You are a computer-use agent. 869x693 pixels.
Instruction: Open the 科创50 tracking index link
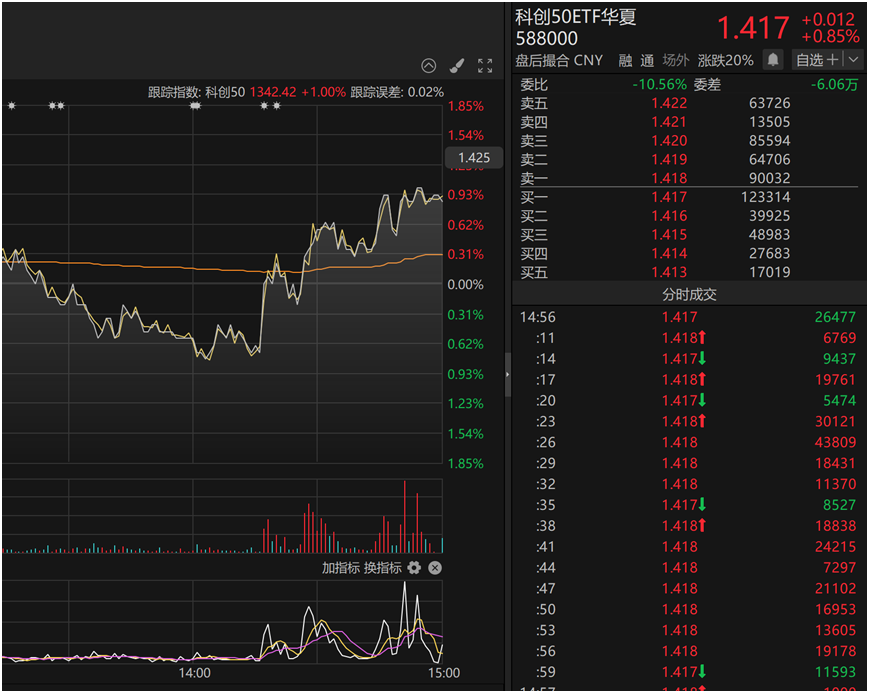click(225, 92)
